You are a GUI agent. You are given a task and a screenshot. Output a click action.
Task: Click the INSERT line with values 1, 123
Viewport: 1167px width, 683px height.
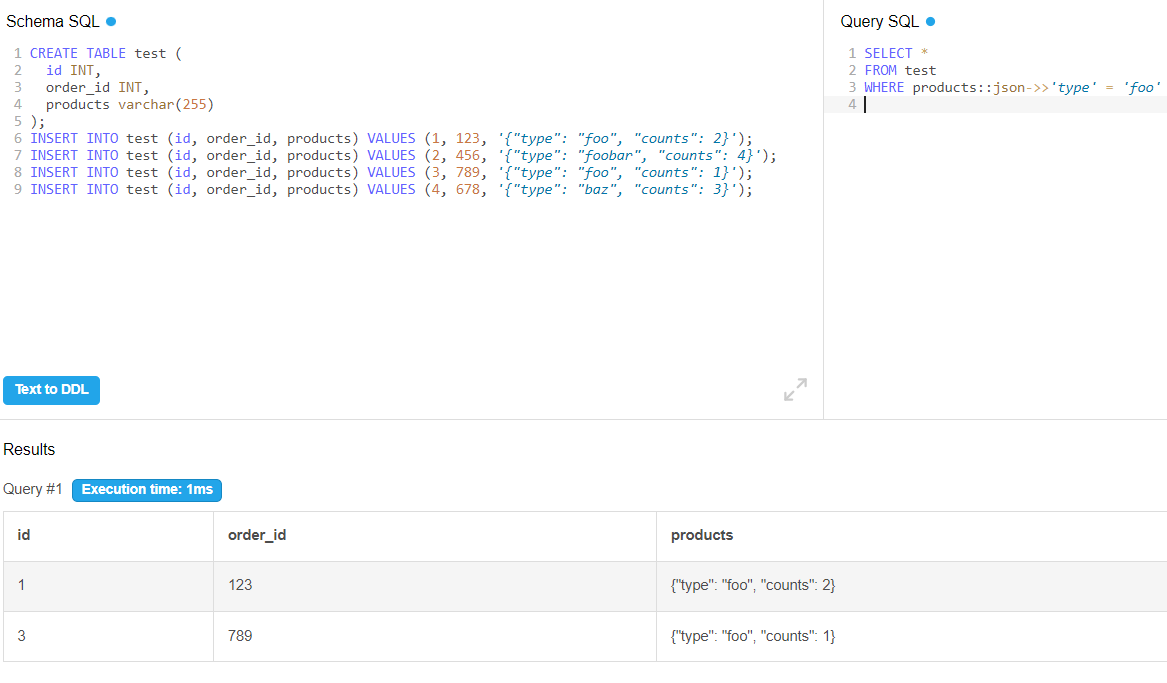(391, 139)
